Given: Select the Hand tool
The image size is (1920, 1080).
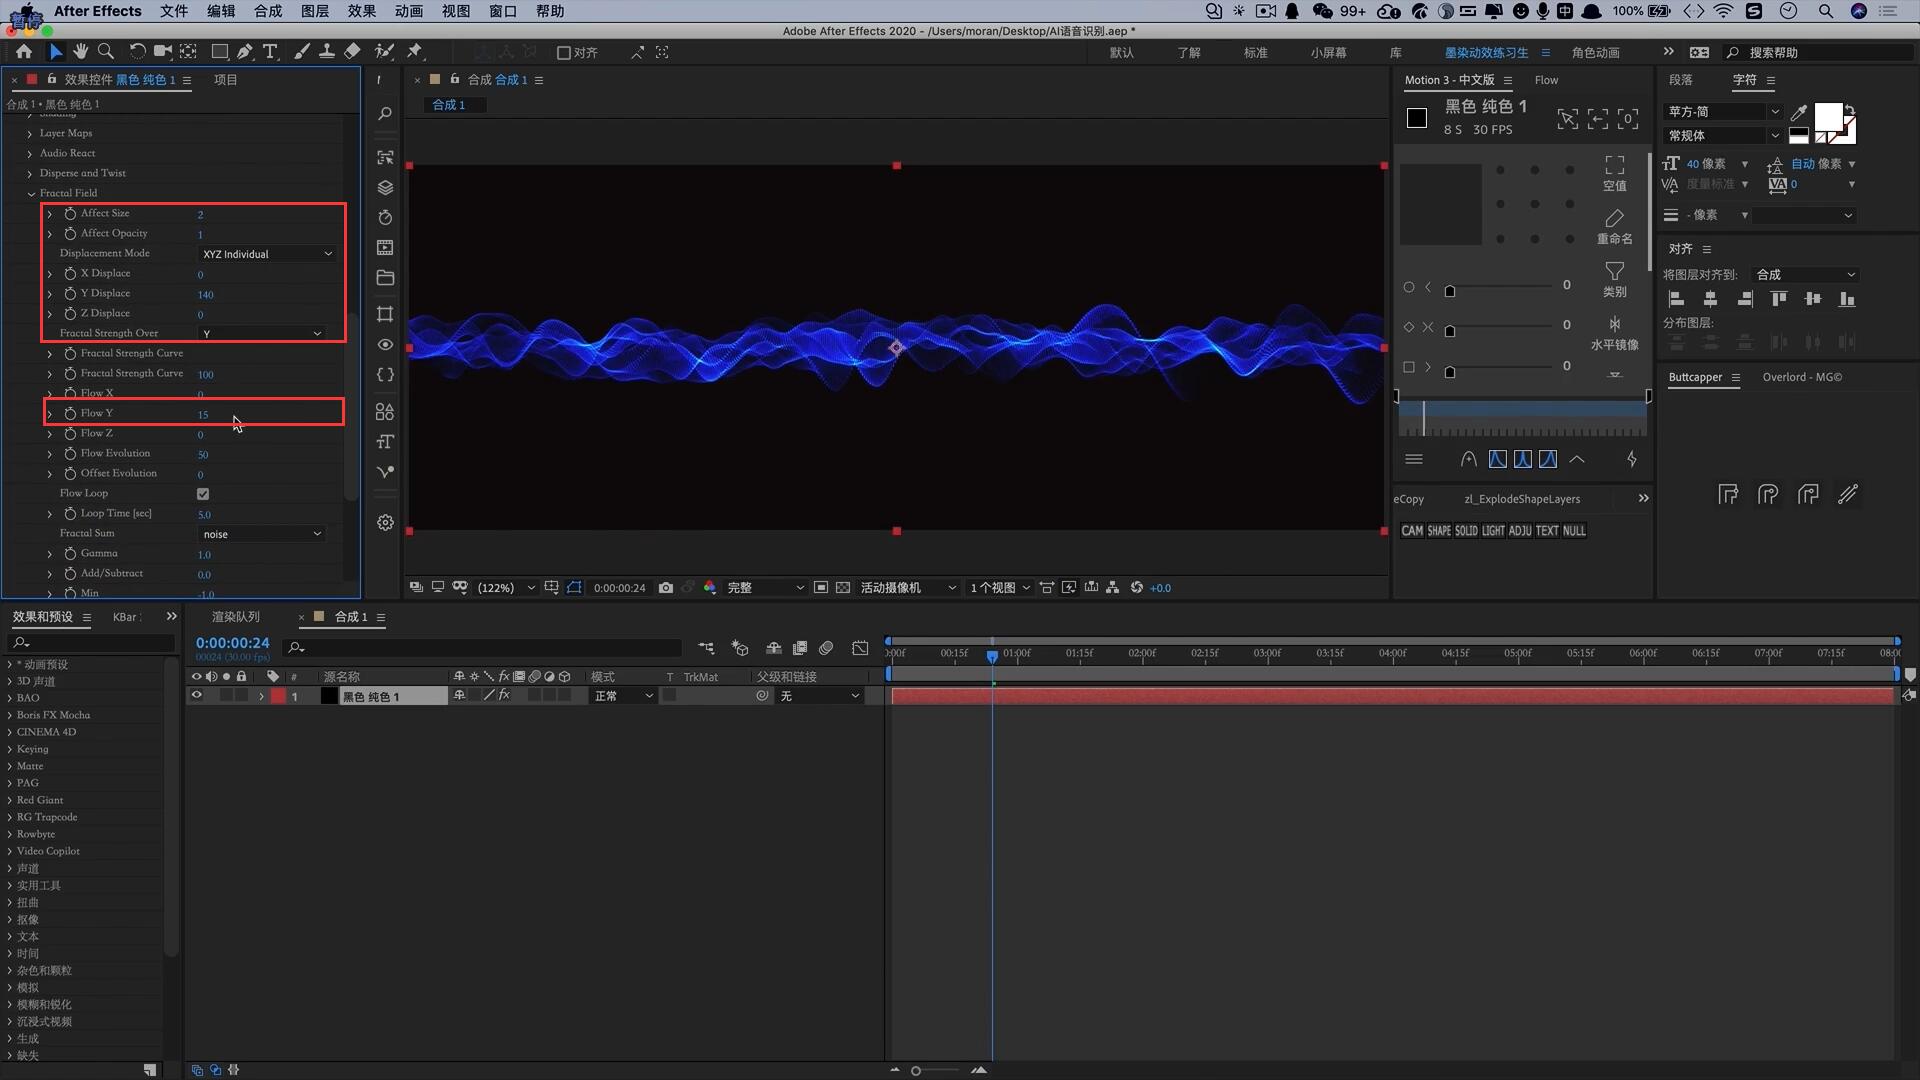Looking at the screenshot, I should (x=80, y=52).
